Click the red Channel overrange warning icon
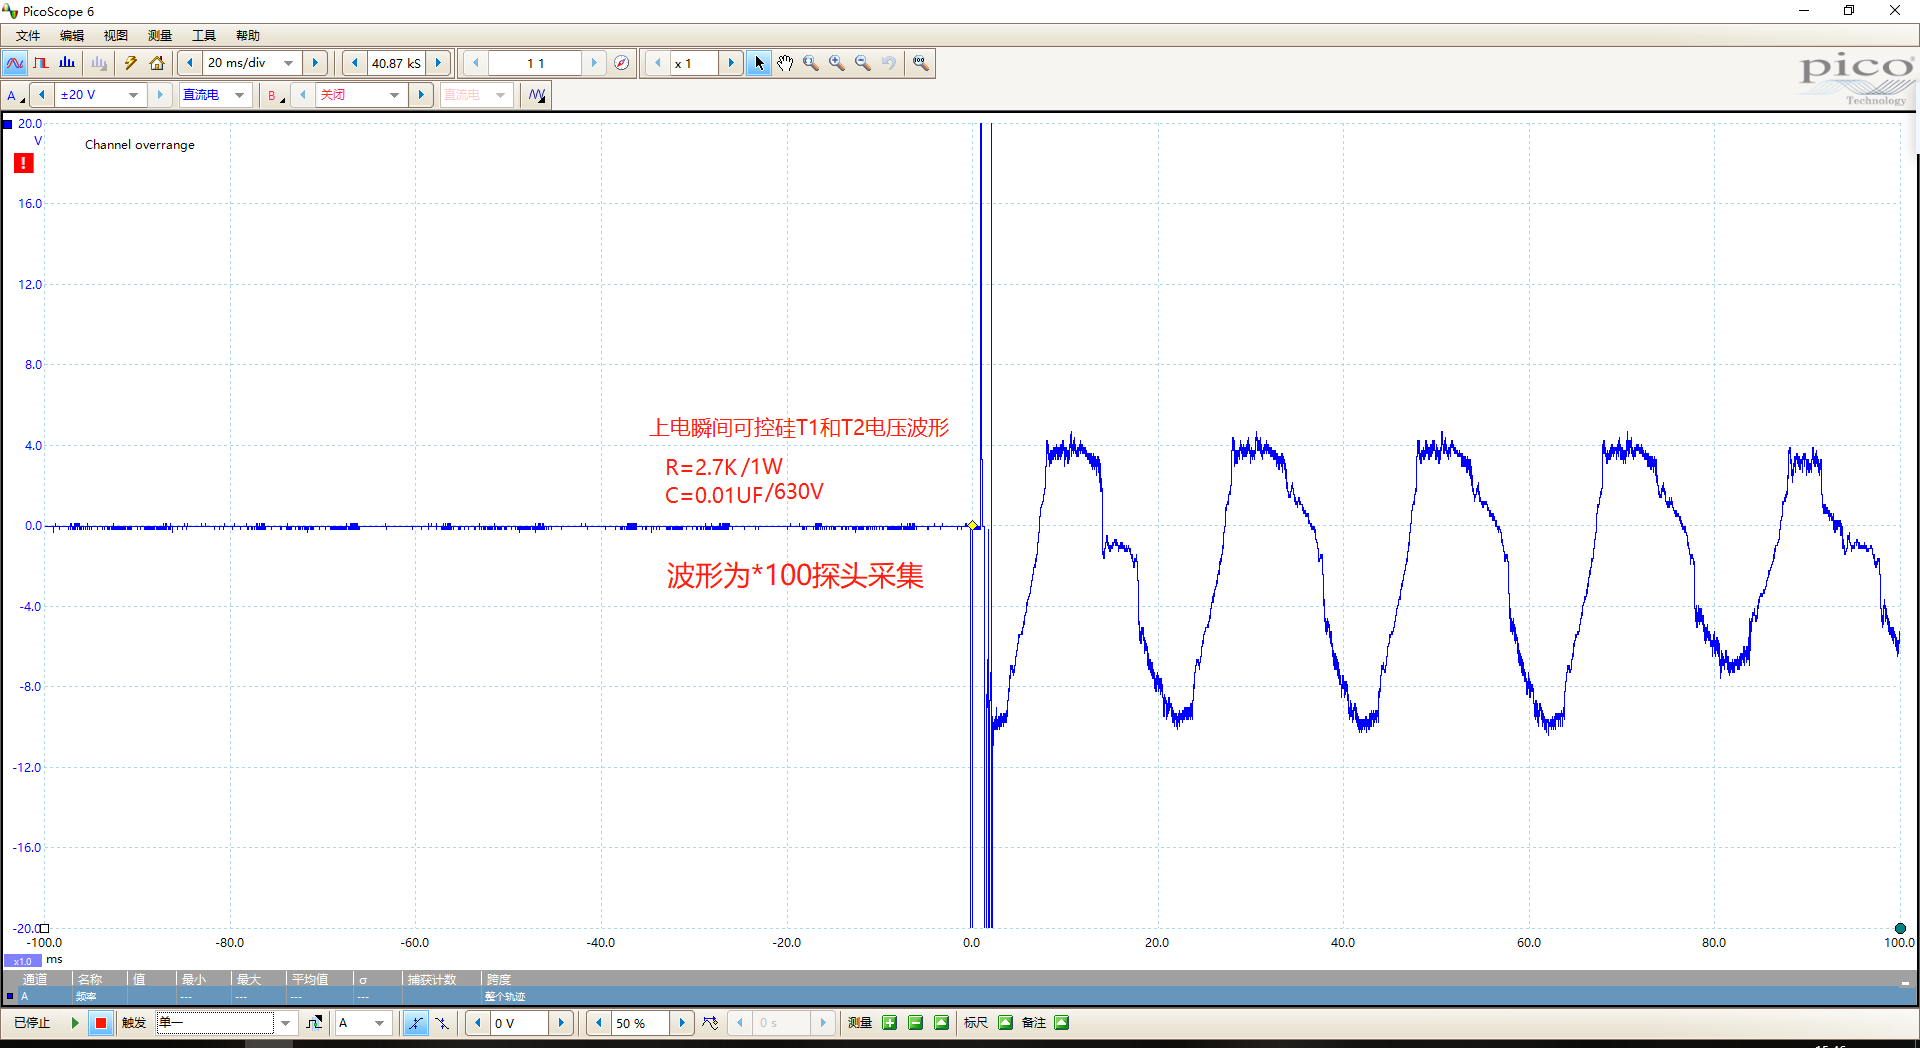Image resolution: width=1920 pixels, height=1048 pixels. [x=24, y=163]
